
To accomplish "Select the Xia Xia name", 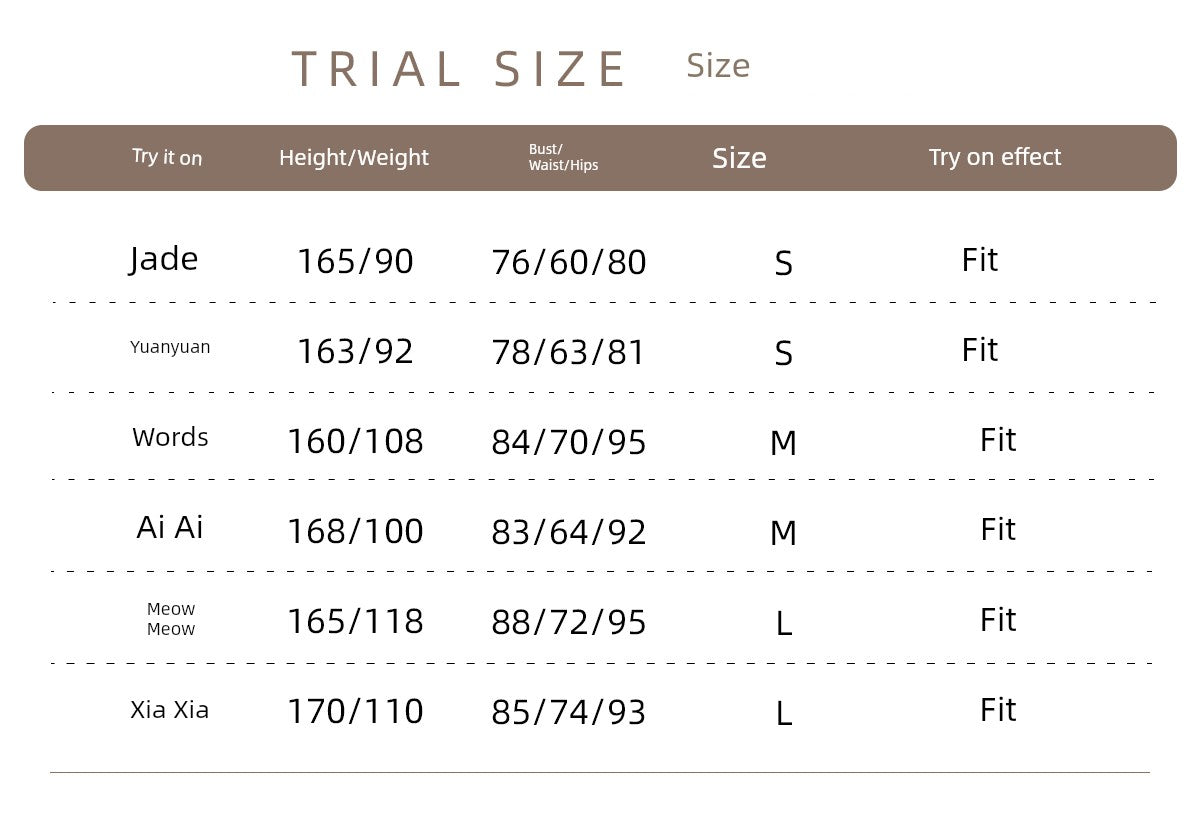I will [170, 710].
